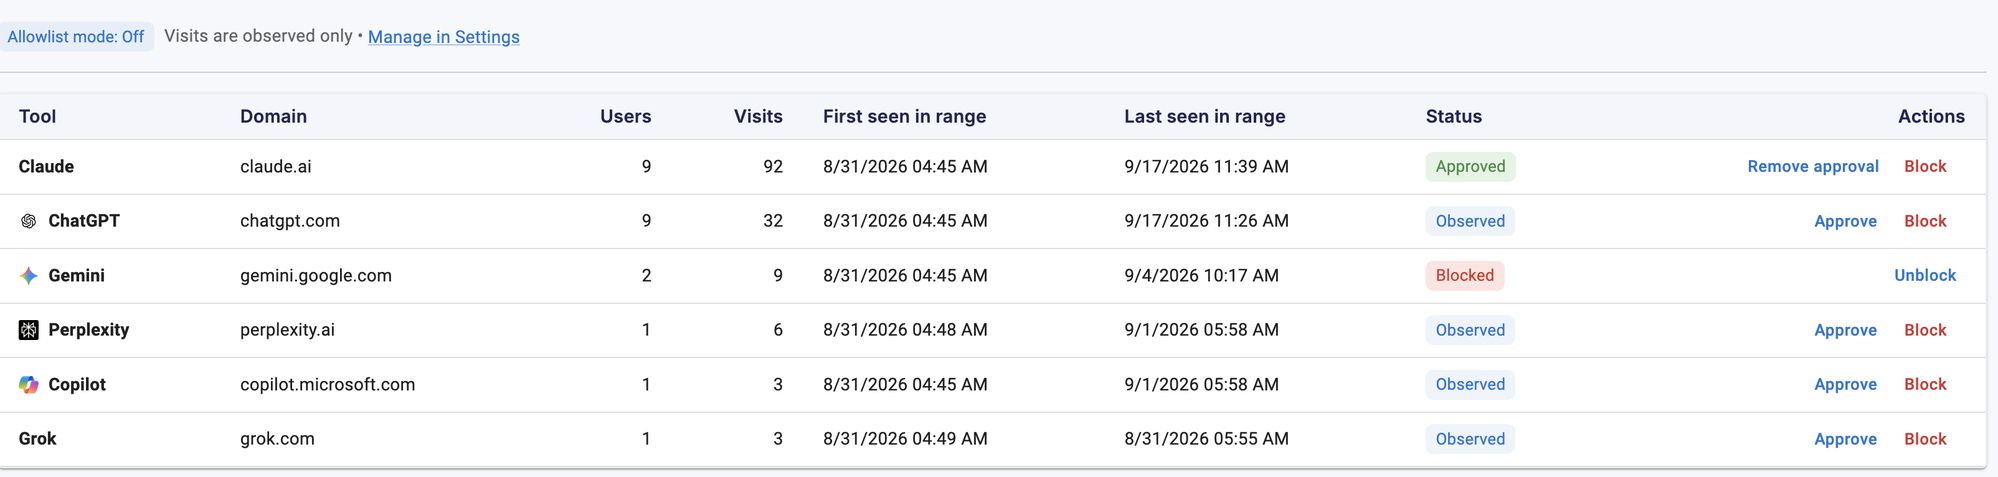Screen dimensions: 1998x477
Task: Click the Copilot logo icon
Action: (29, 385)
